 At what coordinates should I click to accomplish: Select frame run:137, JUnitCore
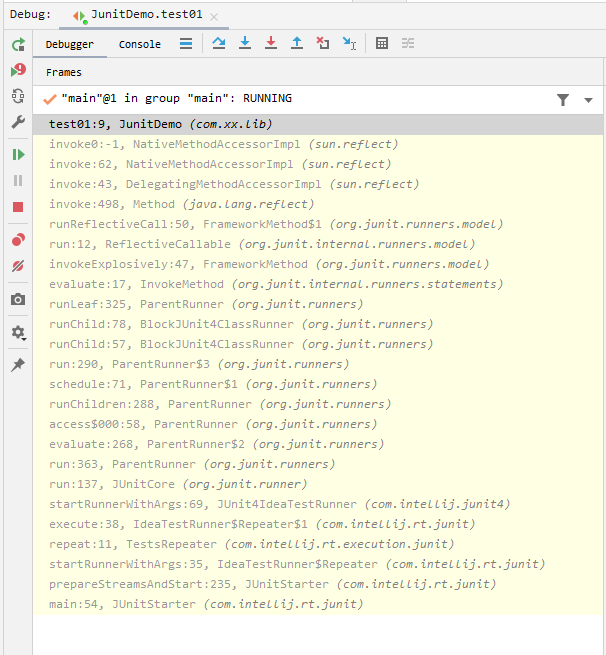click(x=318, y=485)
